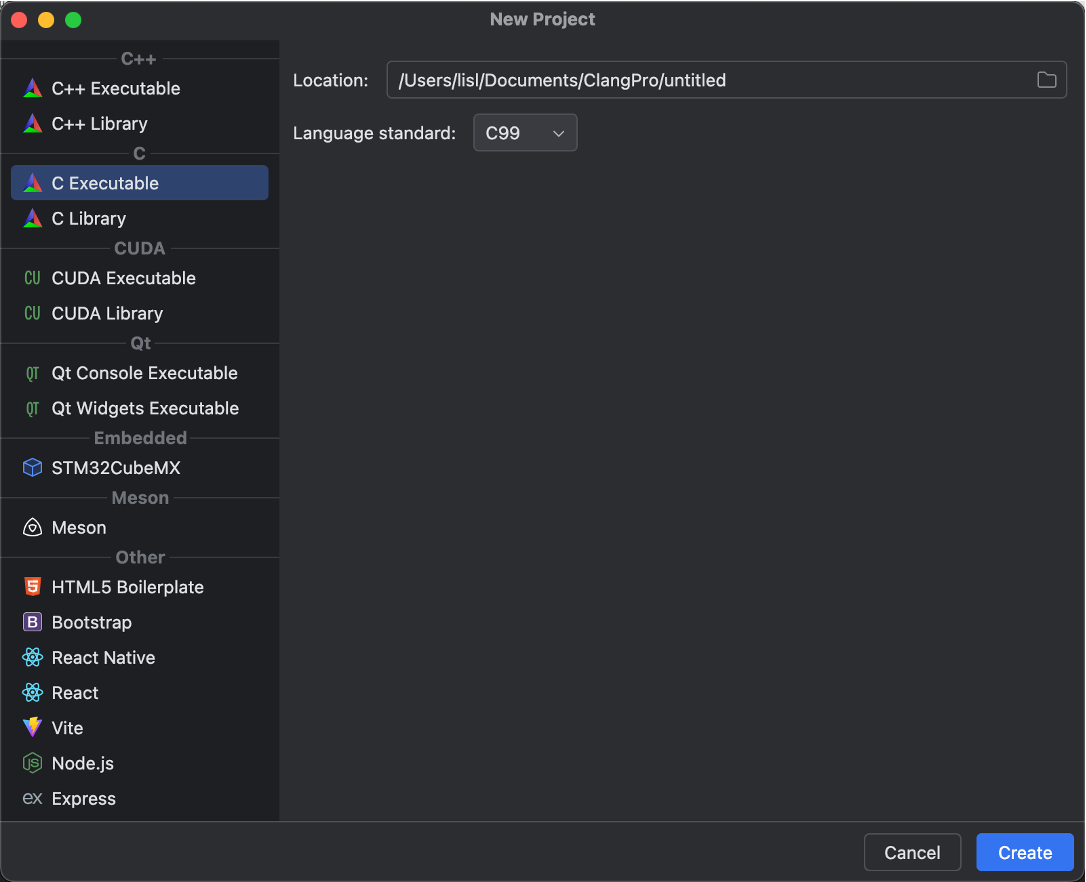Click the Qt Widgets Executable icon
This screenshot has height=882, width=1086.
click(x=33, y=408)
